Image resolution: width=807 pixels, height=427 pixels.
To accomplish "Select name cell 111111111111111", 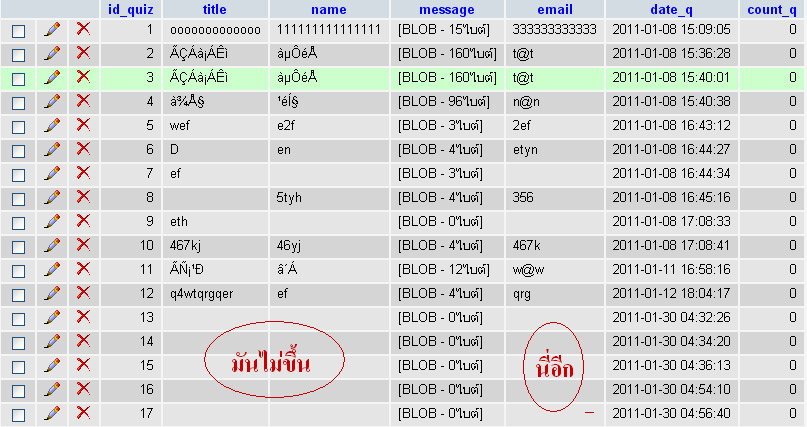I will [x=329, y=30].
